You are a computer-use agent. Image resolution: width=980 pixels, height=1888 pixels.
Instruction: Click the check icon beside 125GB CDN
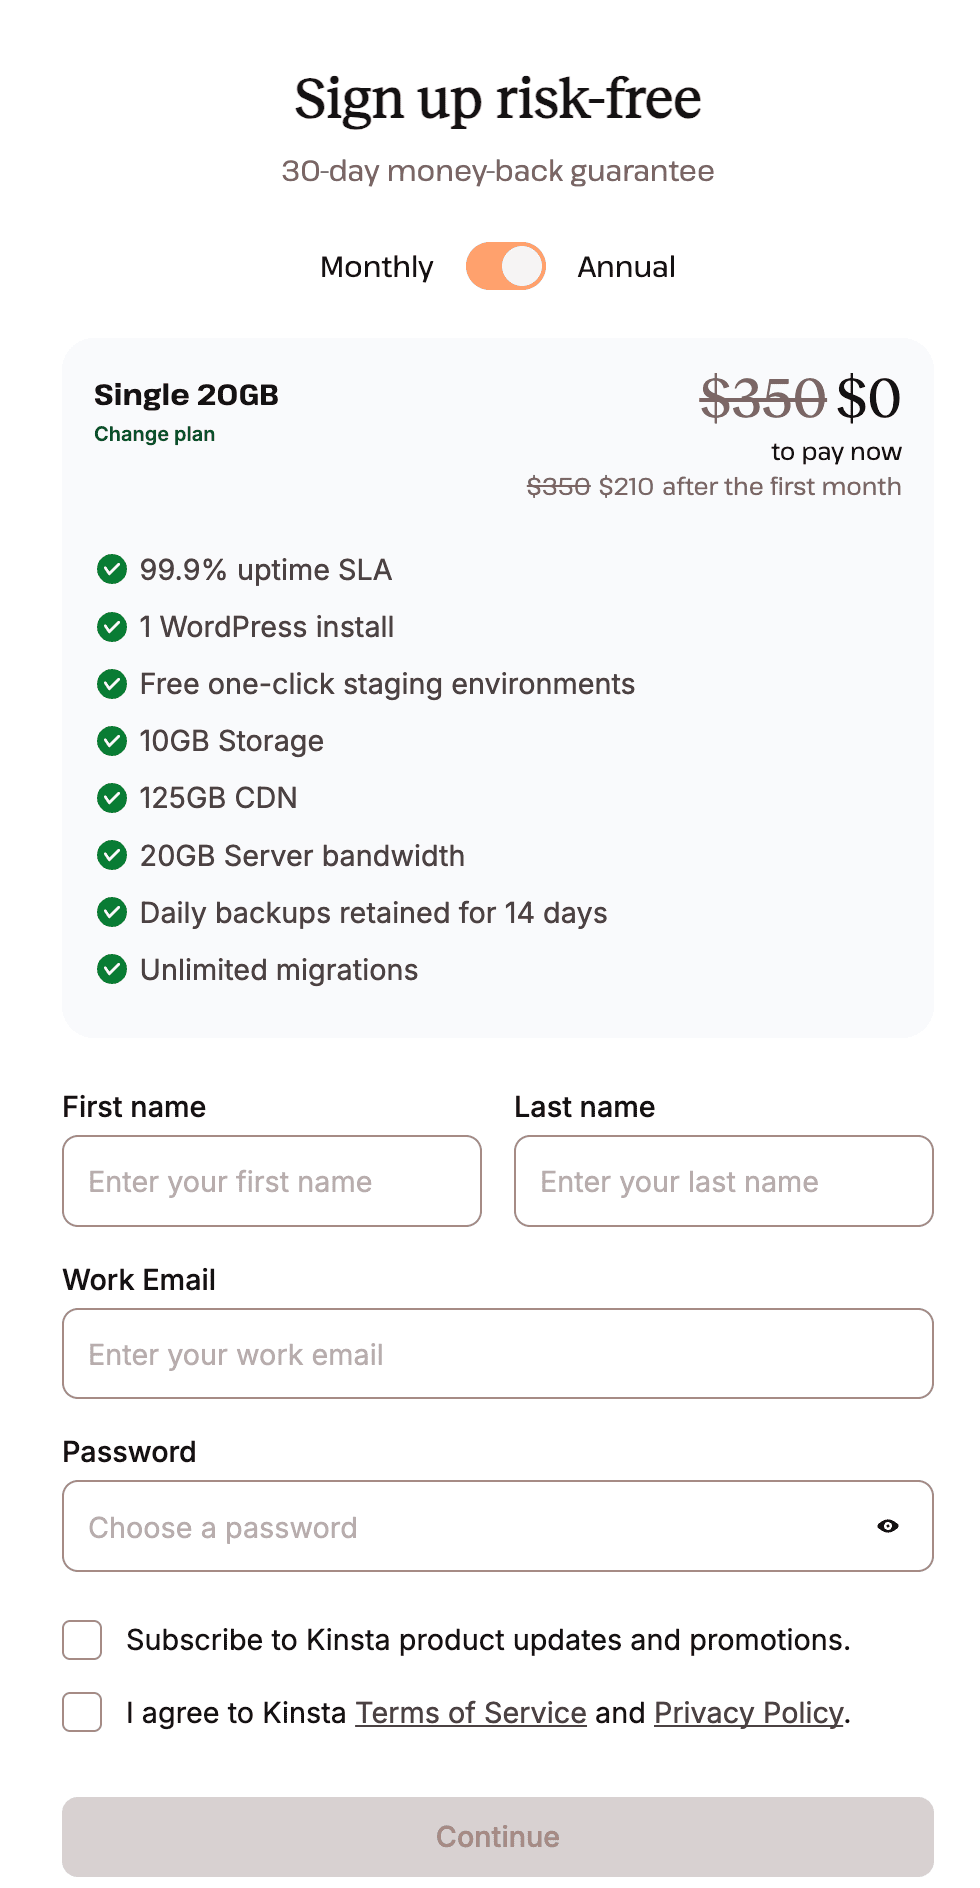[x=112, y=798]
